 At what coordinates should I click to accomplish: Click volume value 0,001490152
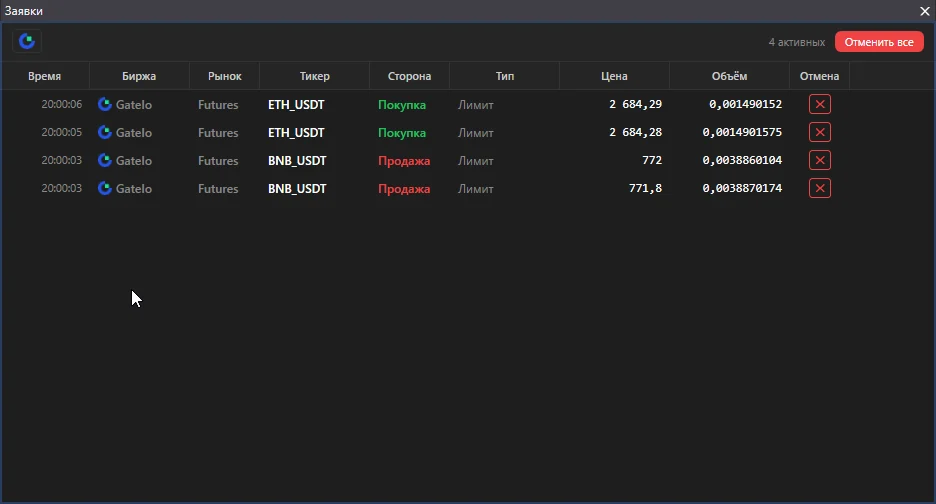[746, 104]
